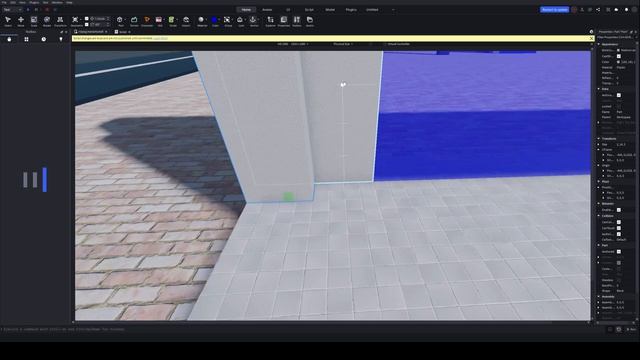Switch to the Plugins ribbon tab
The width and height of the screenshot is (640, 360).
click(351, 9)
